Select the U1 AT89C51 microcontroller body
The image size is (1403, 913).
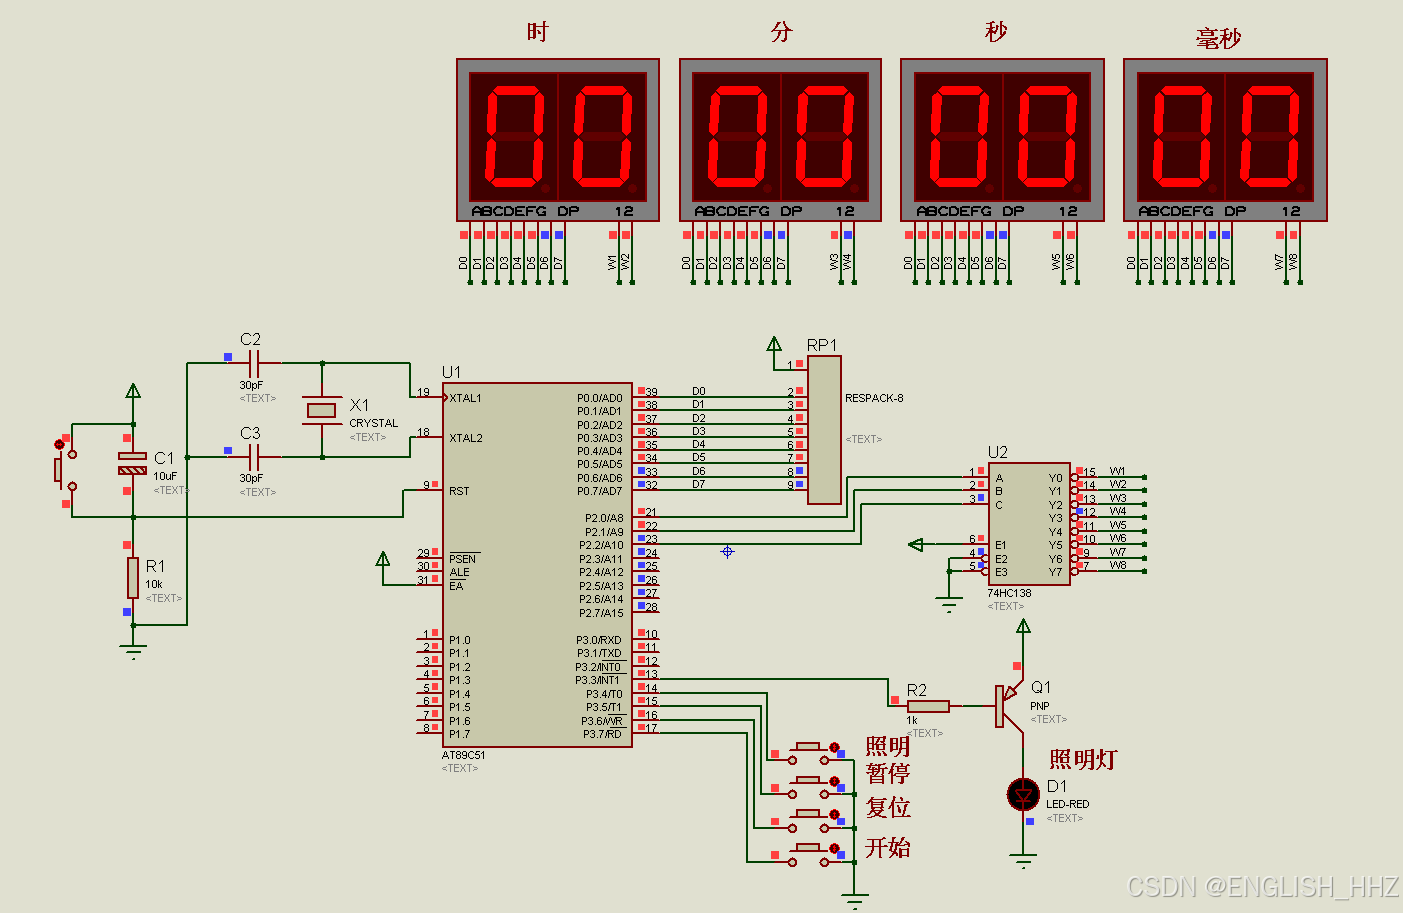click(538, 565)
